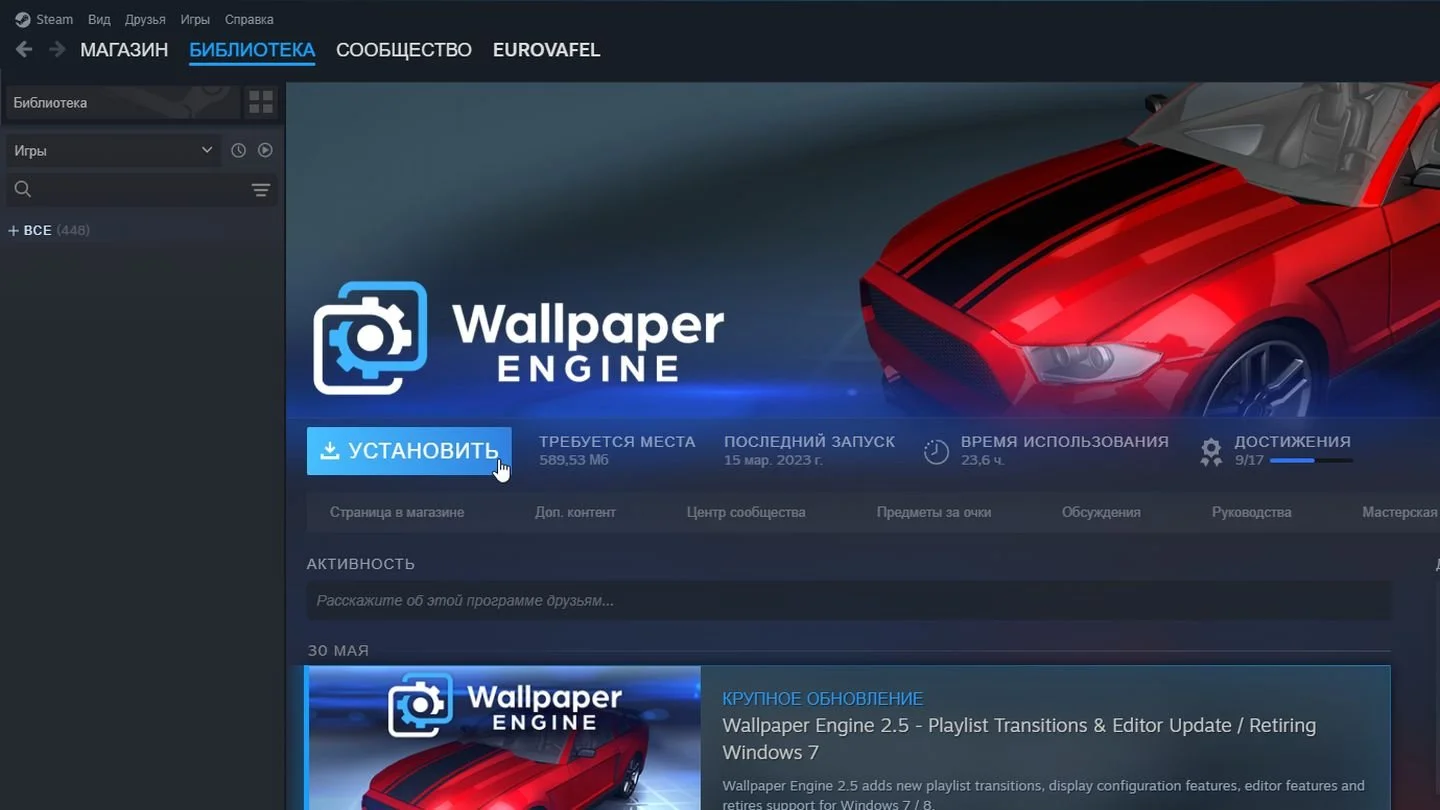Click the 23,6 ч. usage time value
The image size is (1440, 810).
coord(983,460)
